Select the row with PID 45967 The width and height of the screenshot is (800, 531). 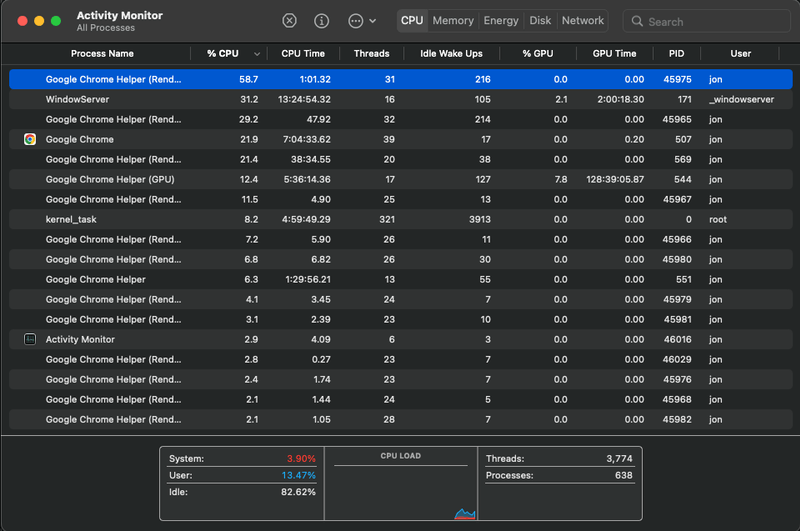(x=401, y=199)
